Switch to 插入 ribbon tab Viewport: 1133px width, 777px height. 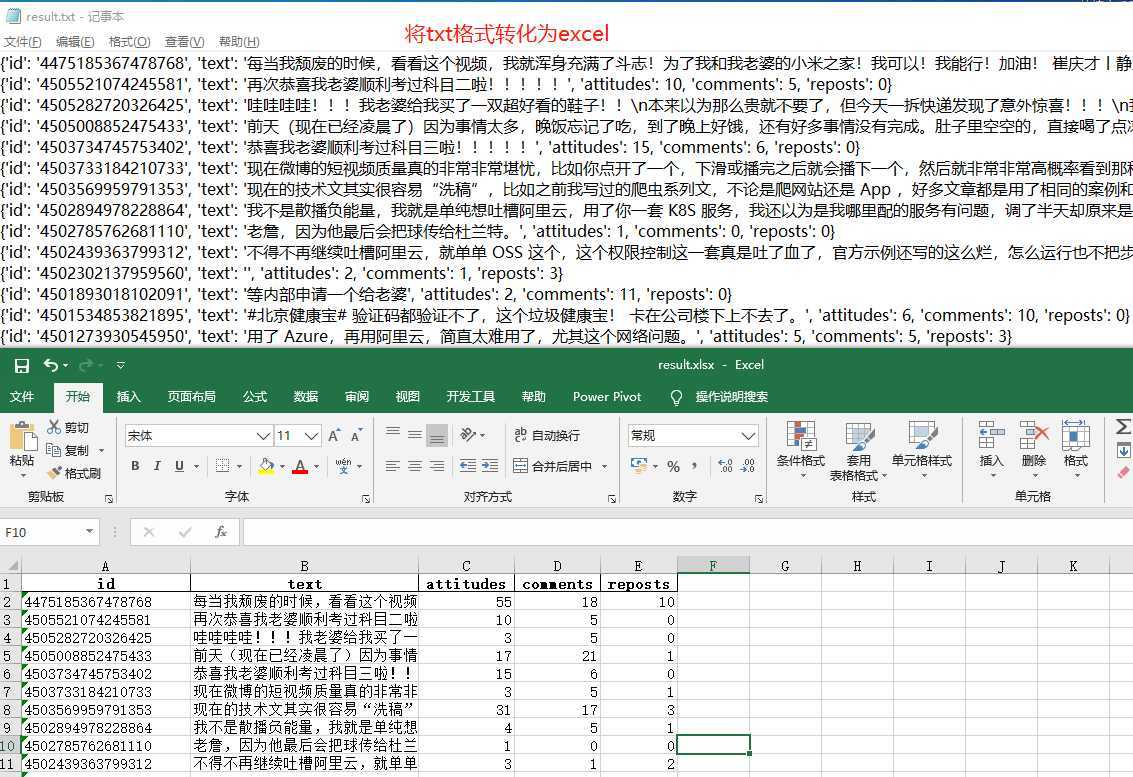(x=129, y=396)
